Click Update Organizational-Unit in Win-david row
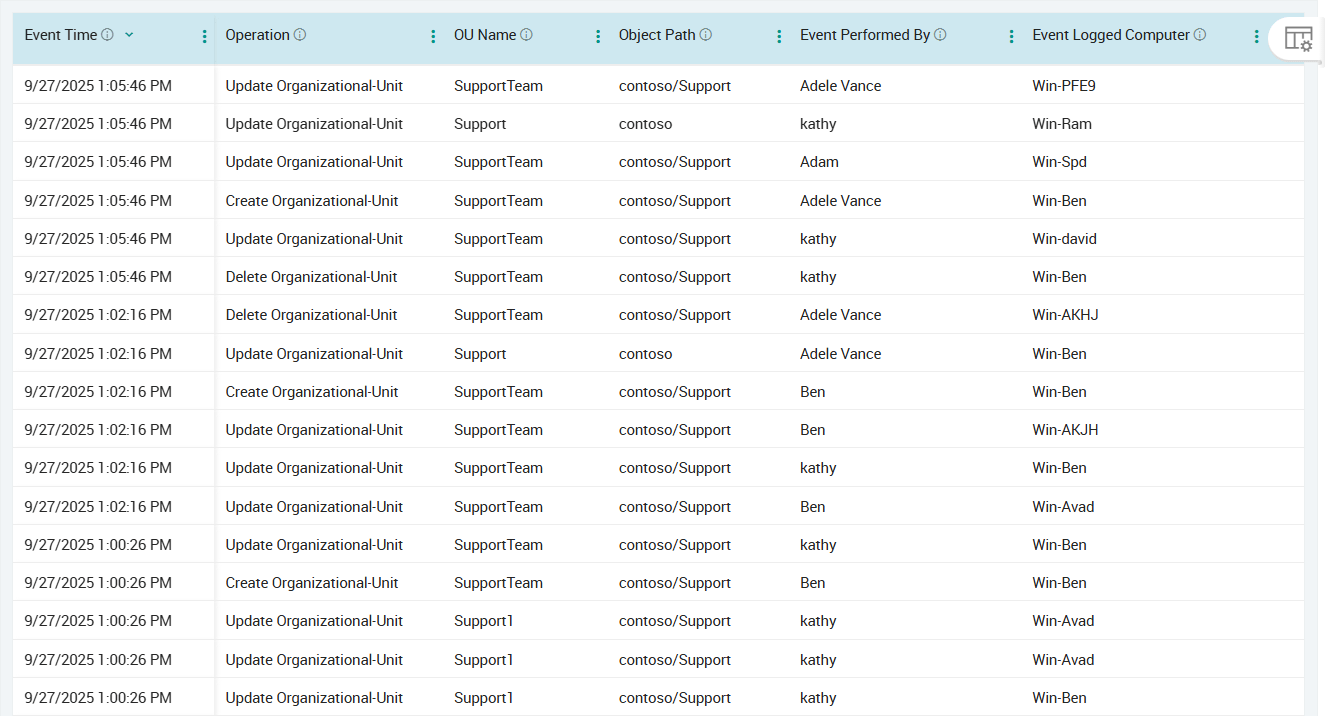 point(314,239)
